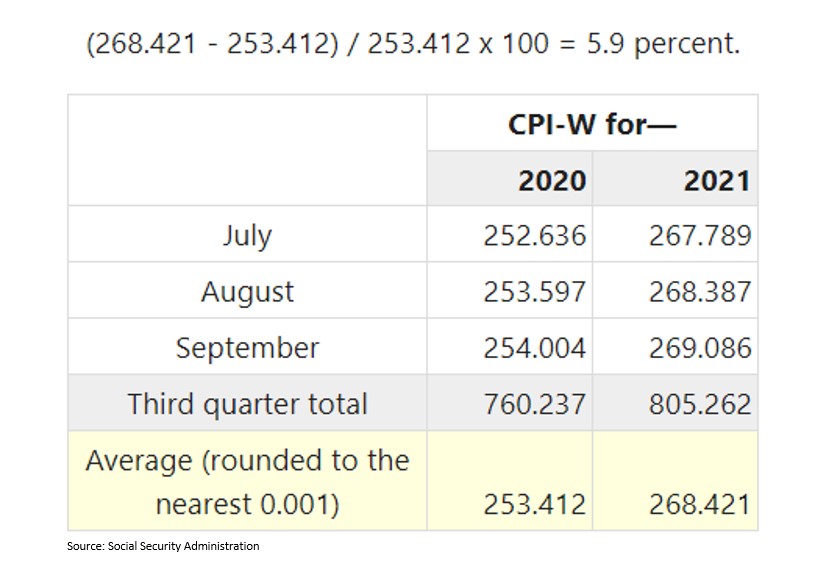Click the percent-change formula text at top
The width and height of the screenshot is (840, 561).
tap(413, 46)
